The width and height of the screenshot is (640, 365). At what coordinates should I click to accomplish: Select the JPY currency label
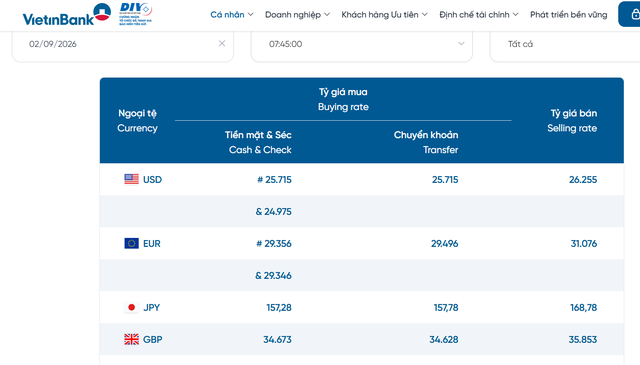point(151,307)
